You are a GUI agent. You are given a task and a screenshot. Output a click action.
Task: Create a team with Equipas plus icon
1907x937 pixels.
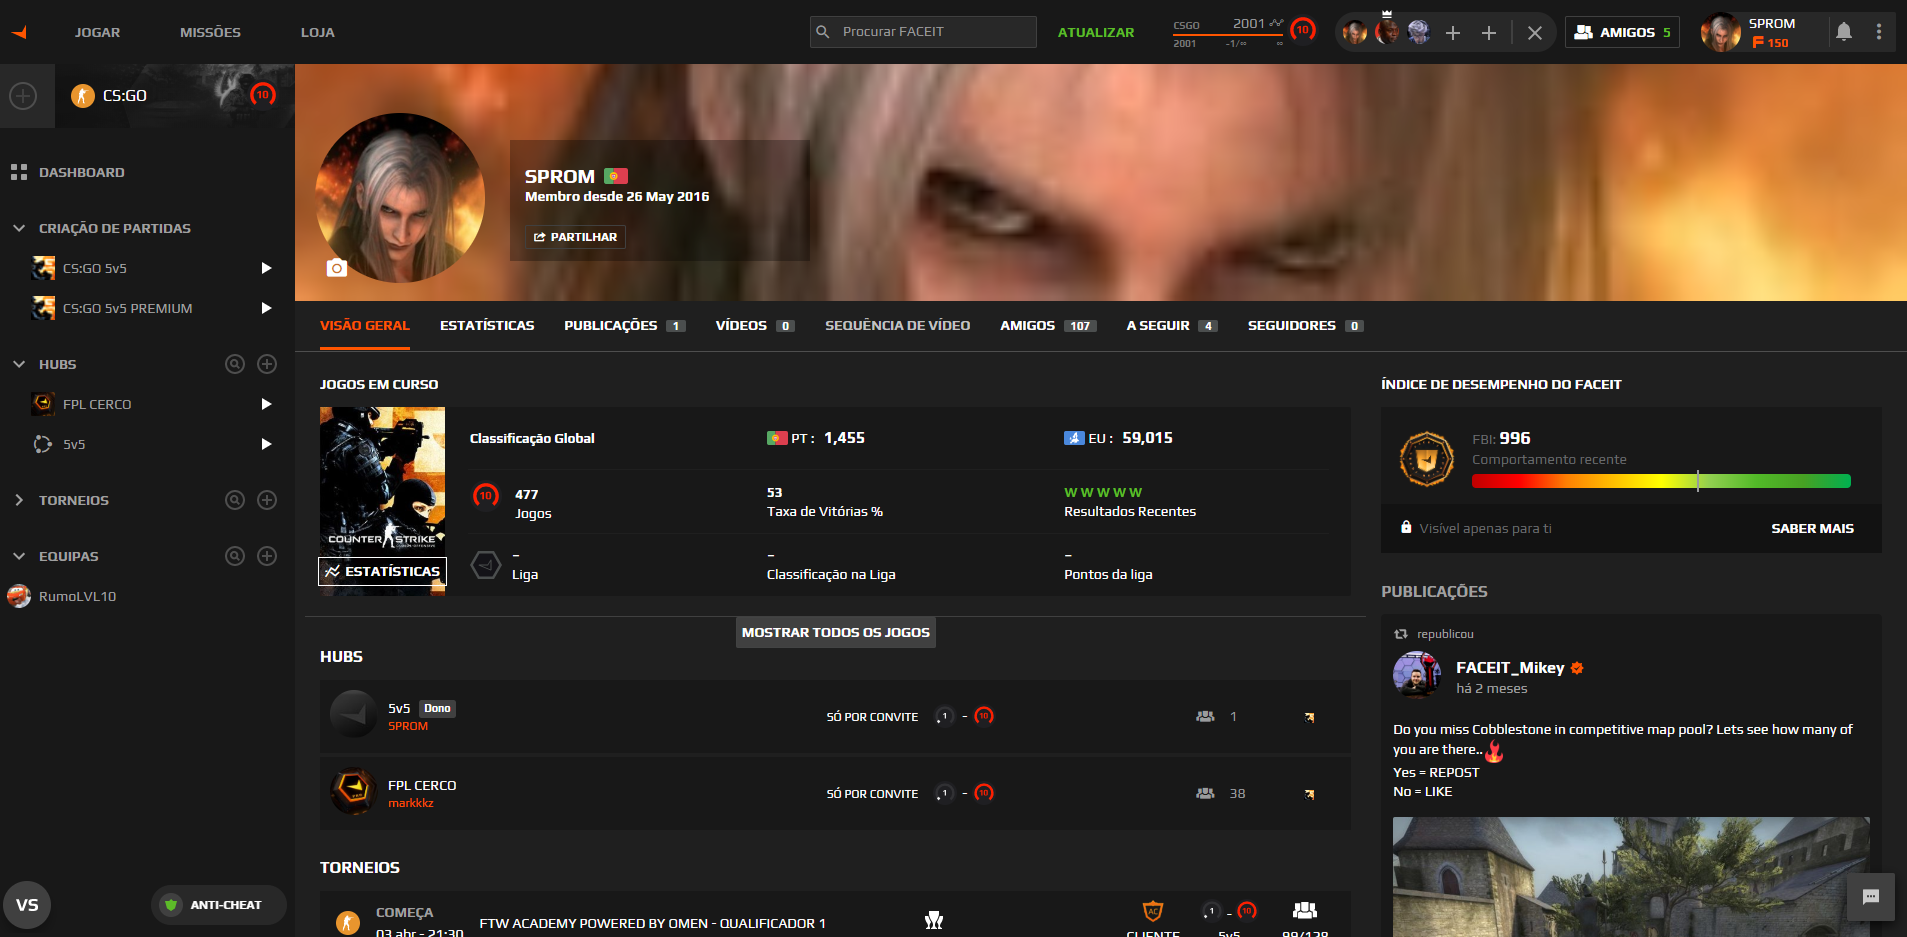pyautogui.click(x=267, y=556)
